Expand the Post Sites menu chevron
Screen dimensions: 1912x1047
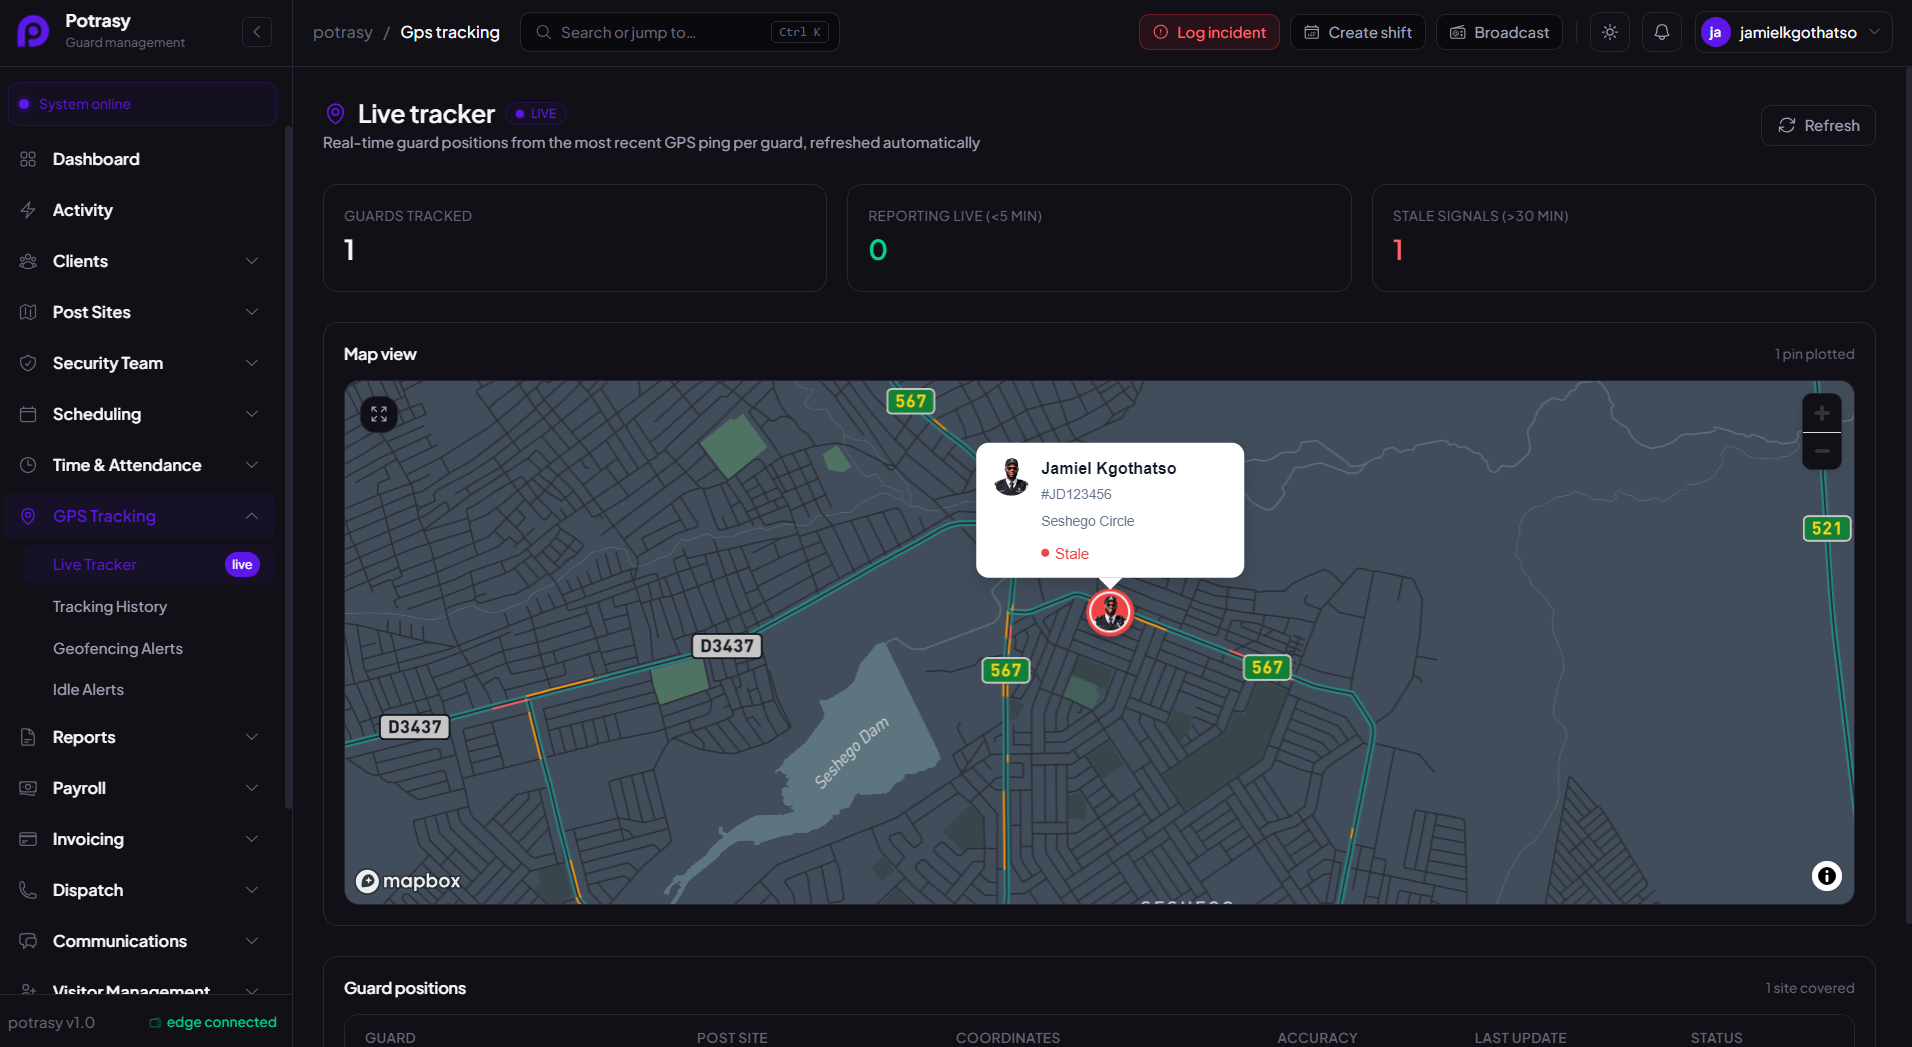[x=252, y=312]
